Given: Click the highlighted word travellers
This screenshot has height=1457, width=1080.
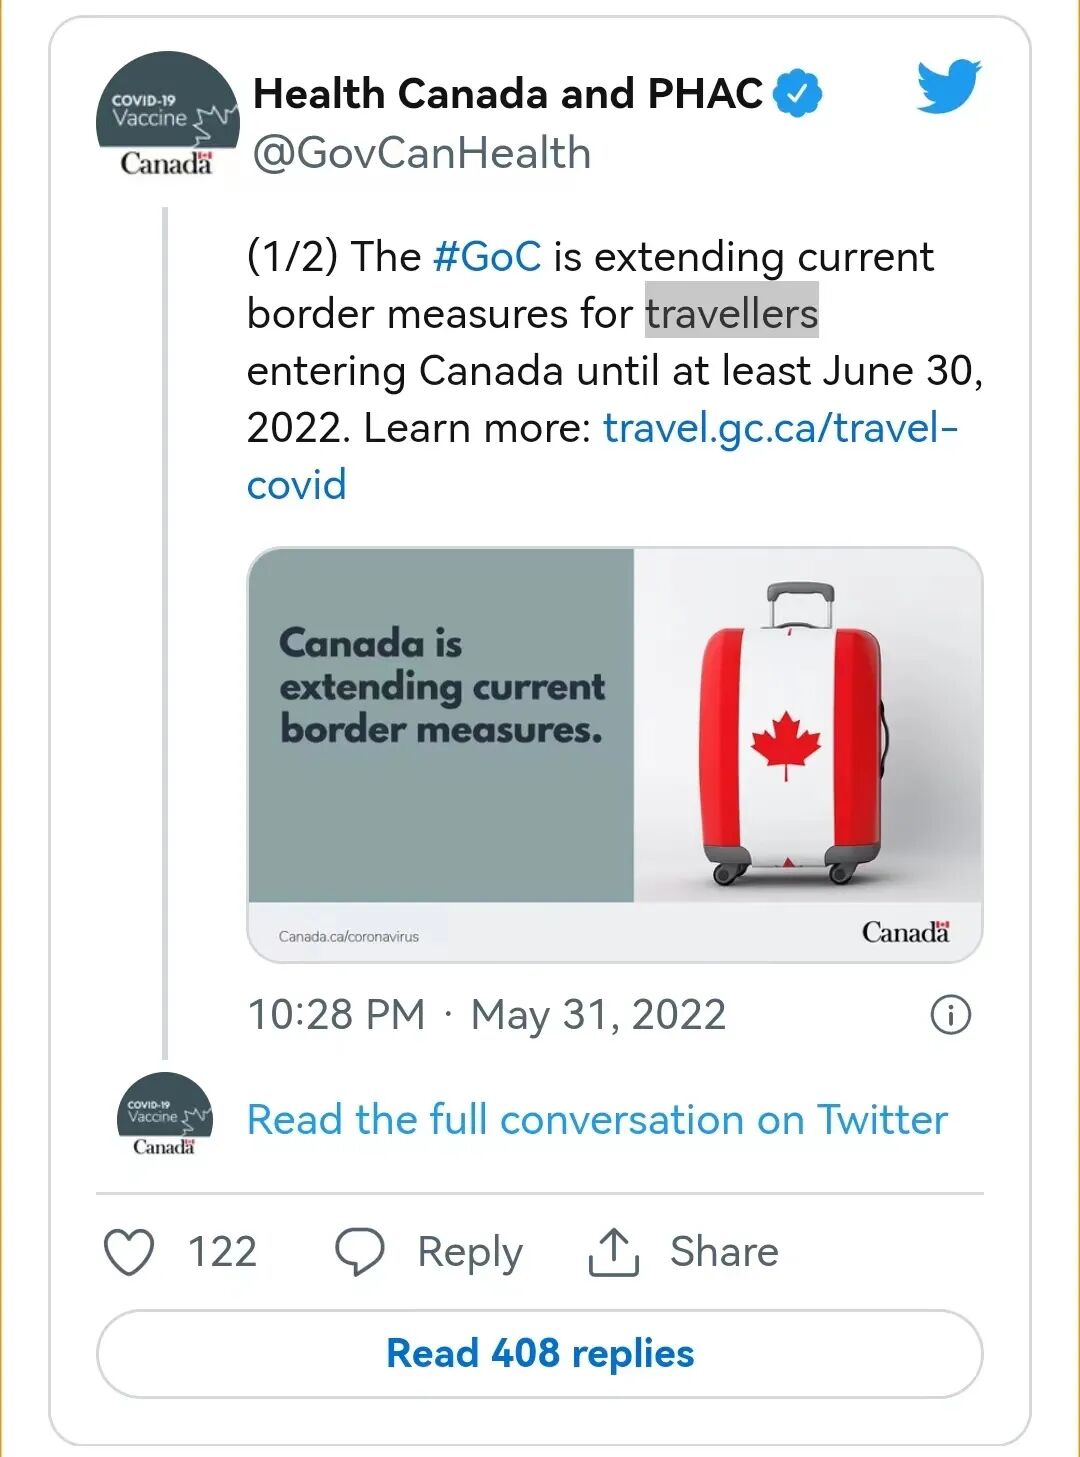Looking at the screenshot, I should point(731,314).
